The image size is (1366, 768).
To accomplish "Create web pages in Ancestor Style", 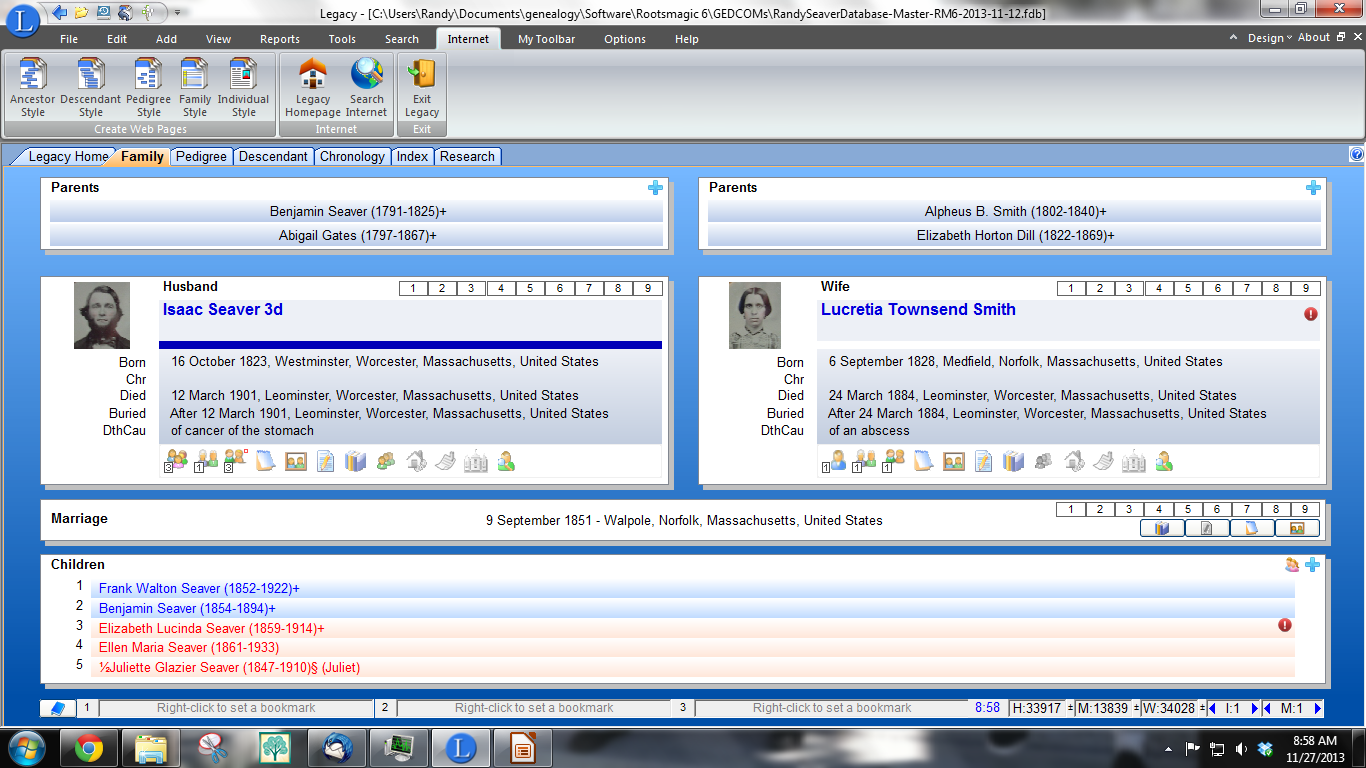I will [33, 88].
